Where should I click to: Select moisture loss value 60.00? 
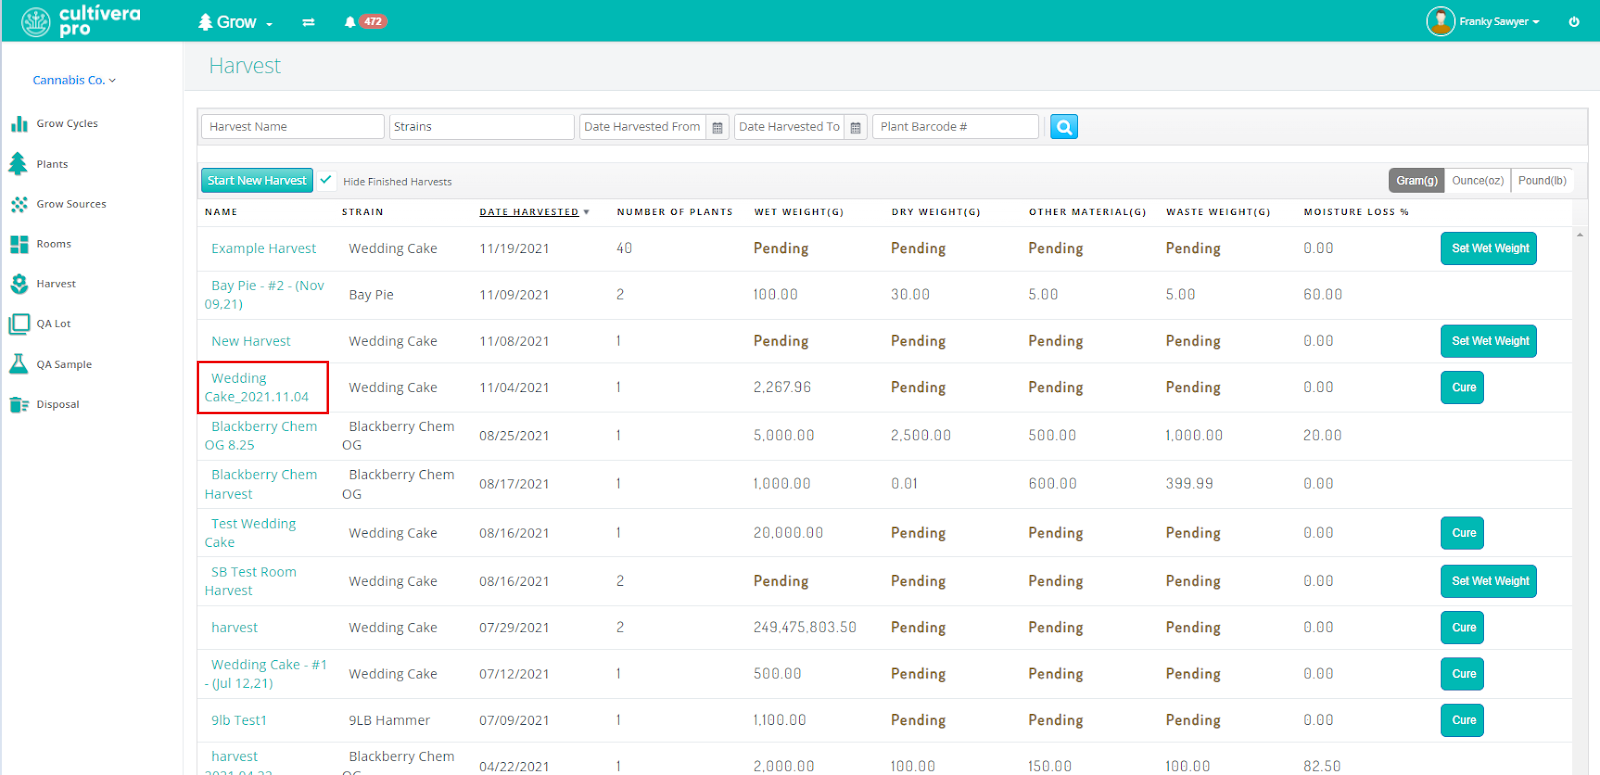pyautogui.click(x=1323, y=295)
